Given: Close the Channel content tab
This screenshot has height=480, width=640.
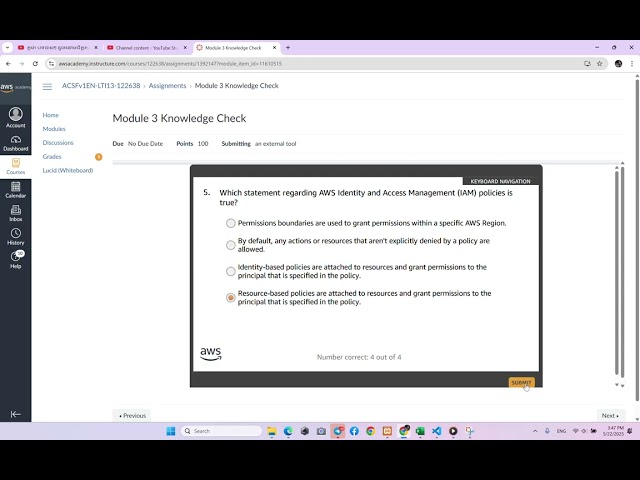Looking at the screenshot, I should 185,48.
